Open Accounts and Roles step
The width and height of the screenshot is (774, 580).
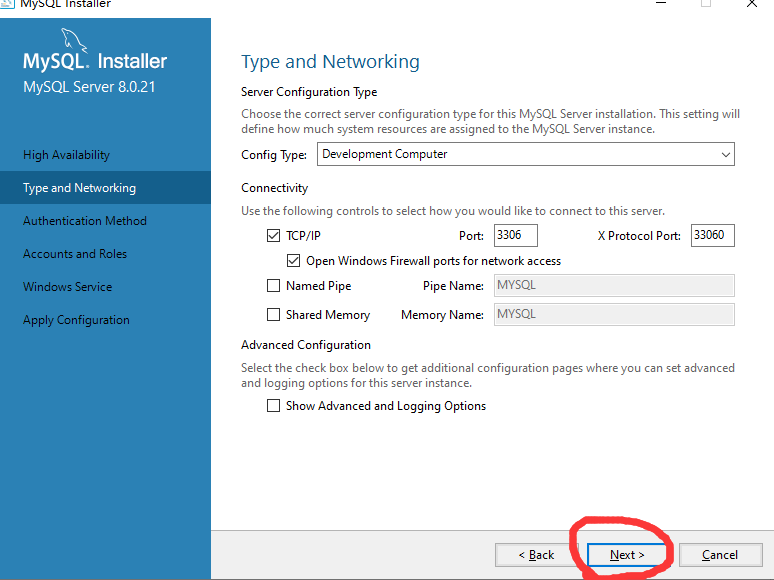click(x=75, y=254)
